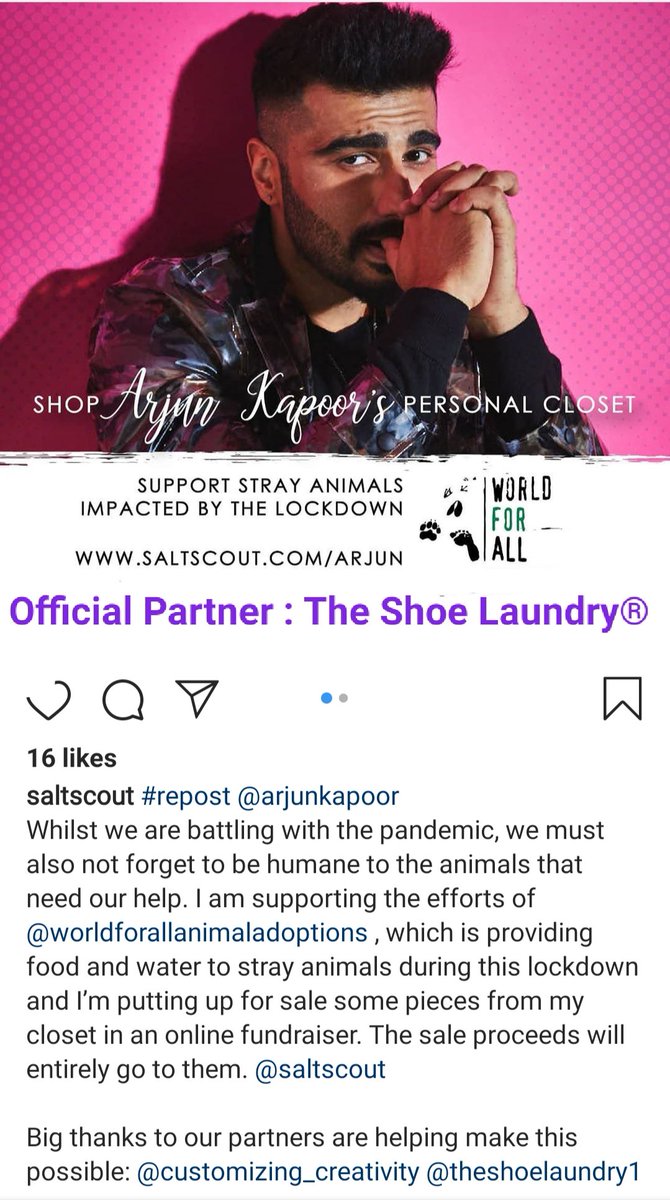The image size is (670, 1200).
Task: Tap the Shop Arjun Kapoor's Personal Closet text
Action: pos(335,402)
